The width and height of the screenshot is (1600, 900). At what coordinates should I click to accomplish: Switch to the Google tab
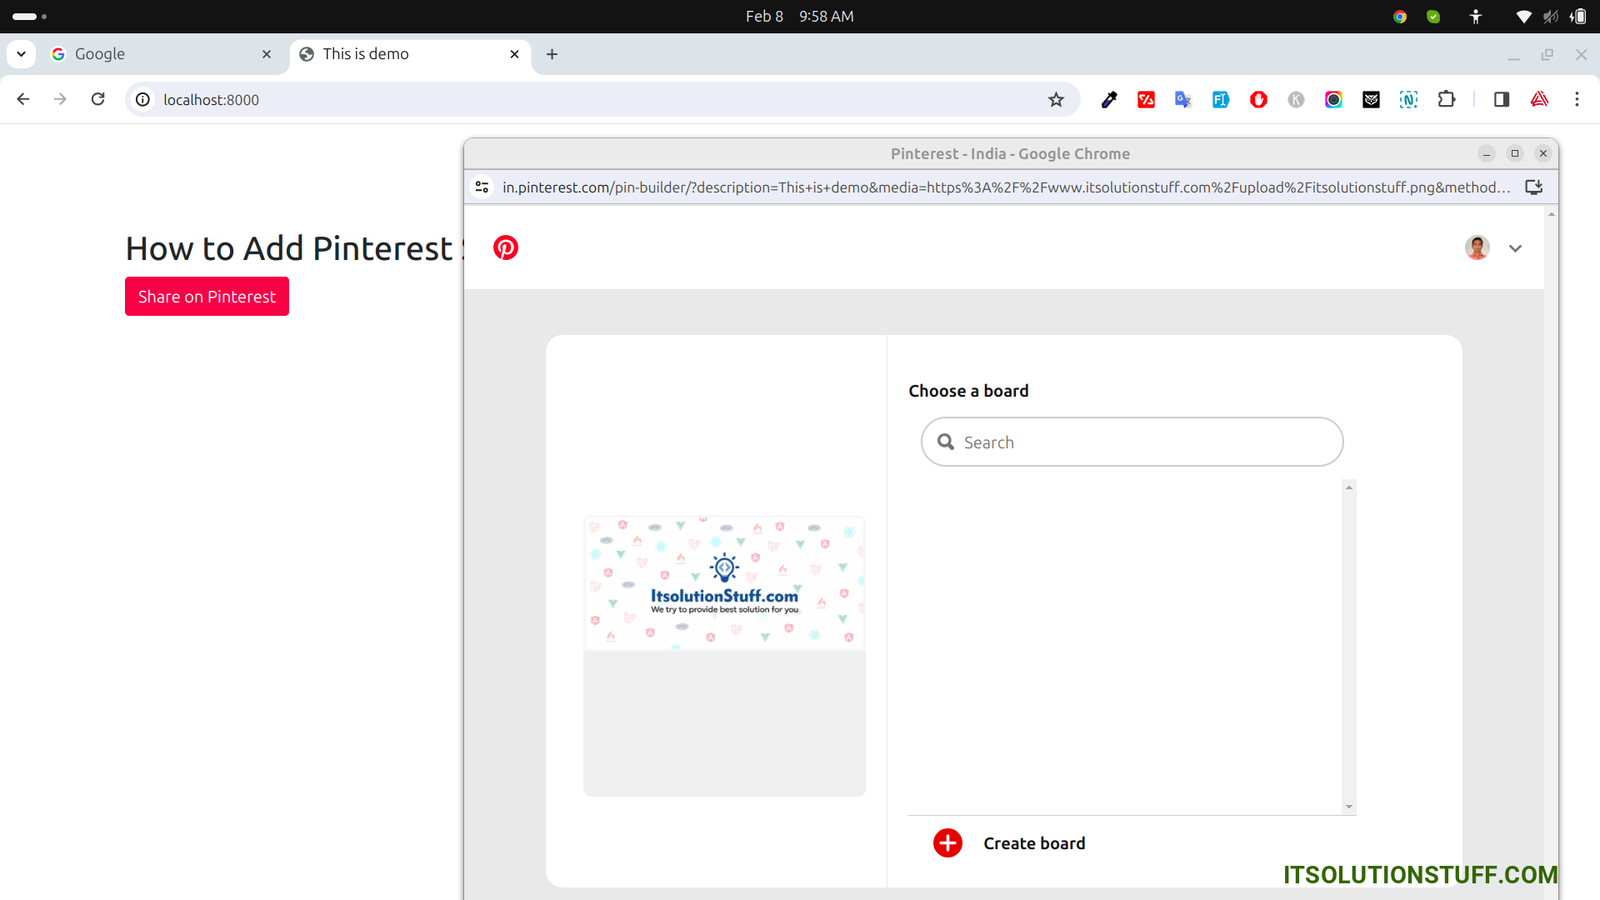point(160,54)
